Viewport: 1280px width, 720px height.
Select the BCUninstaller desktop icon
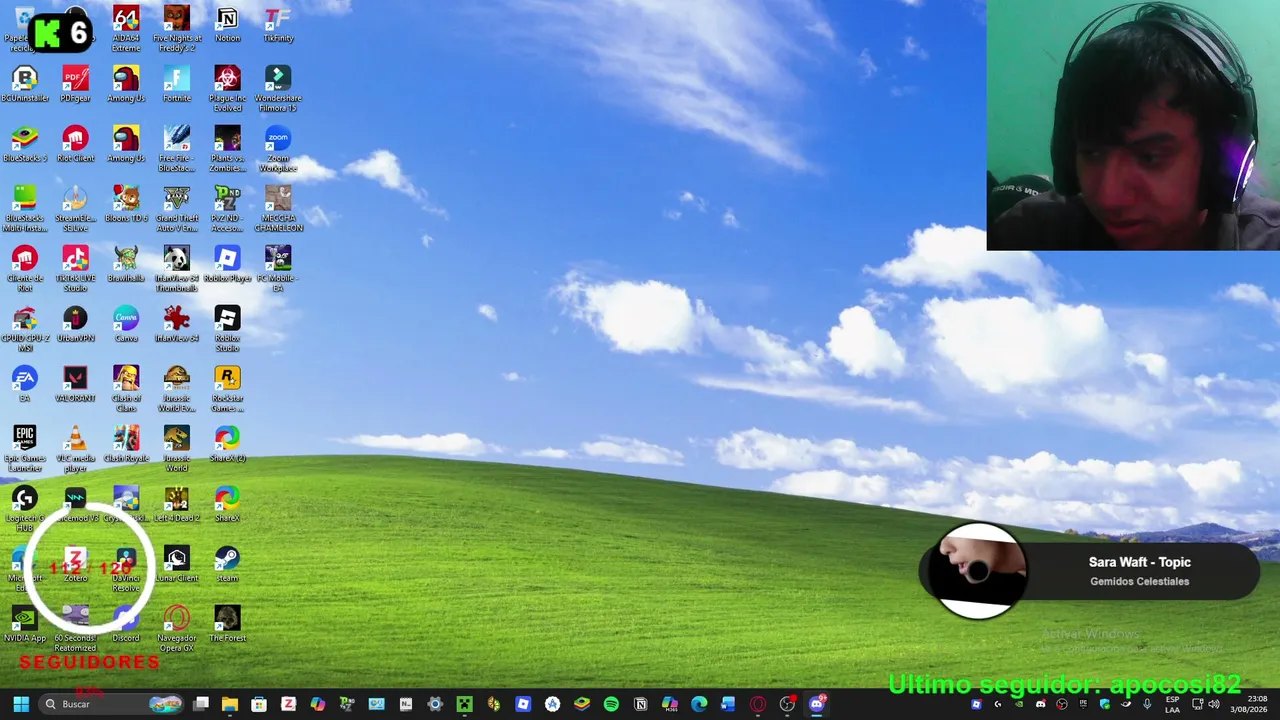(x=25, y=85)
